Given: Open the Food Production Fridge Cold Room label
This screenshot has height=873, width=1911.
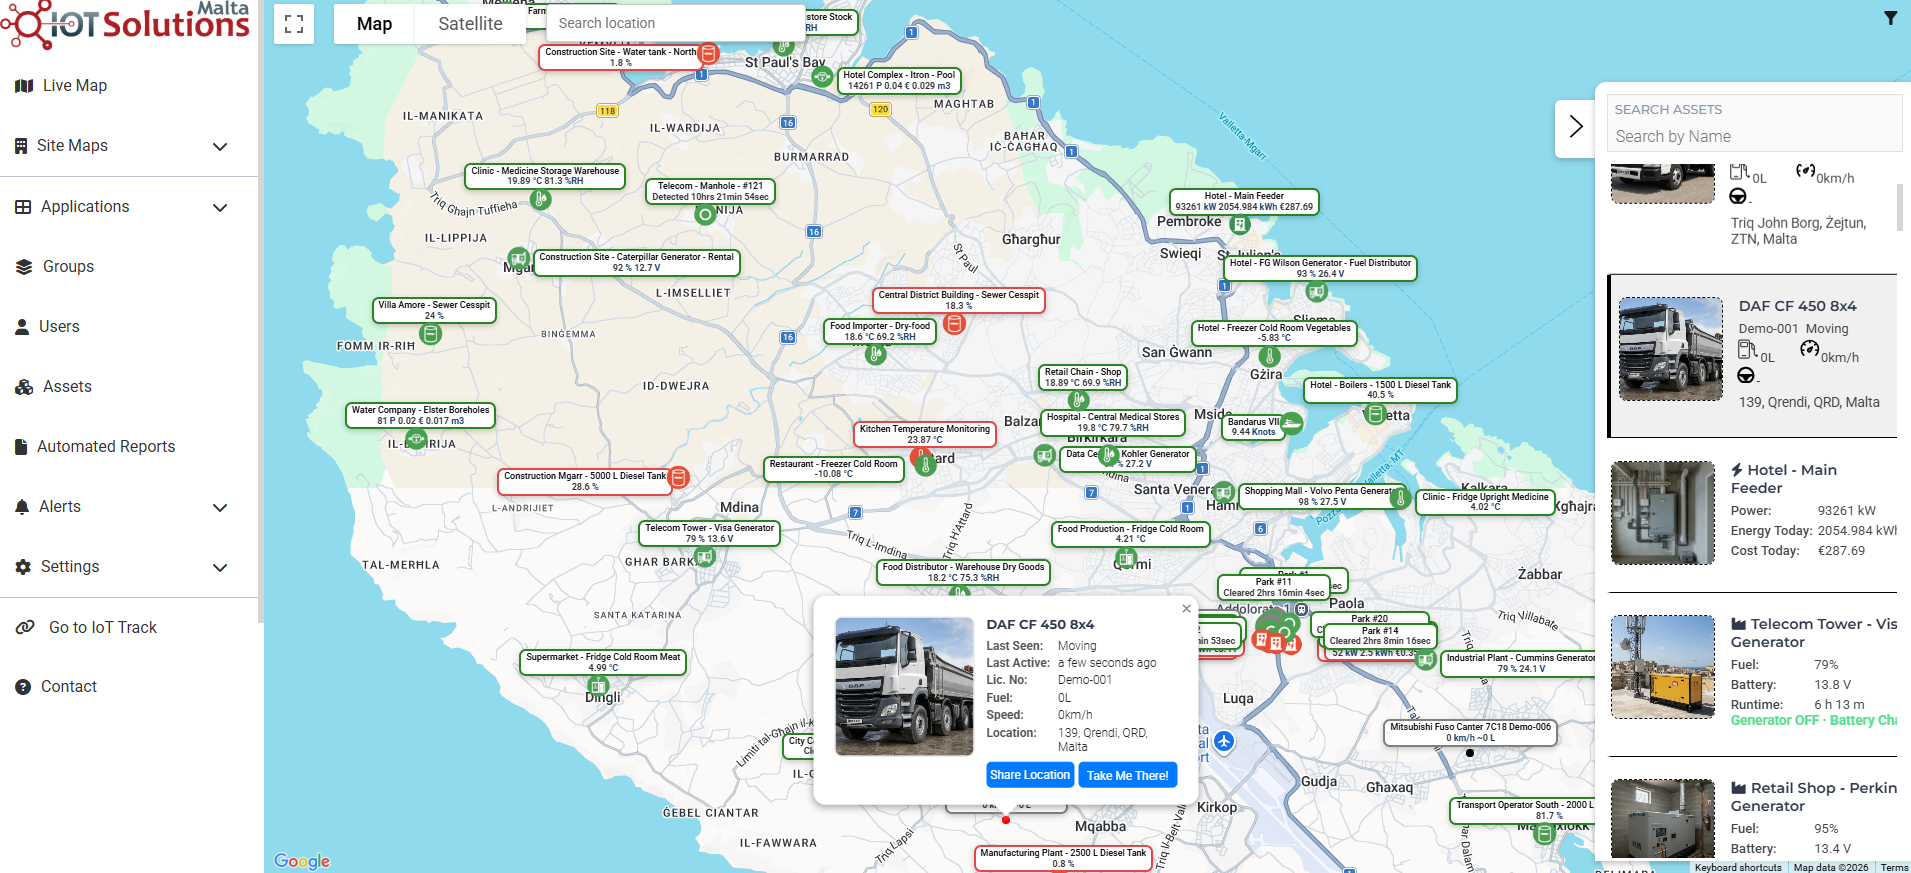Looking at the screenshot, I should tap(1131, 534).
